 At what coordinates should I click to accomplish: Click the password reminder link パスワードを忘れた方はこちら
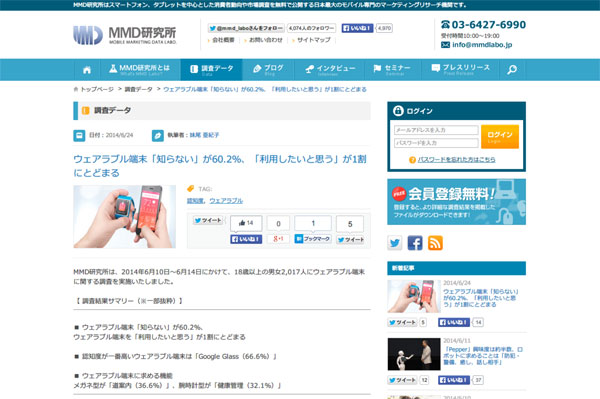[457, 160]
